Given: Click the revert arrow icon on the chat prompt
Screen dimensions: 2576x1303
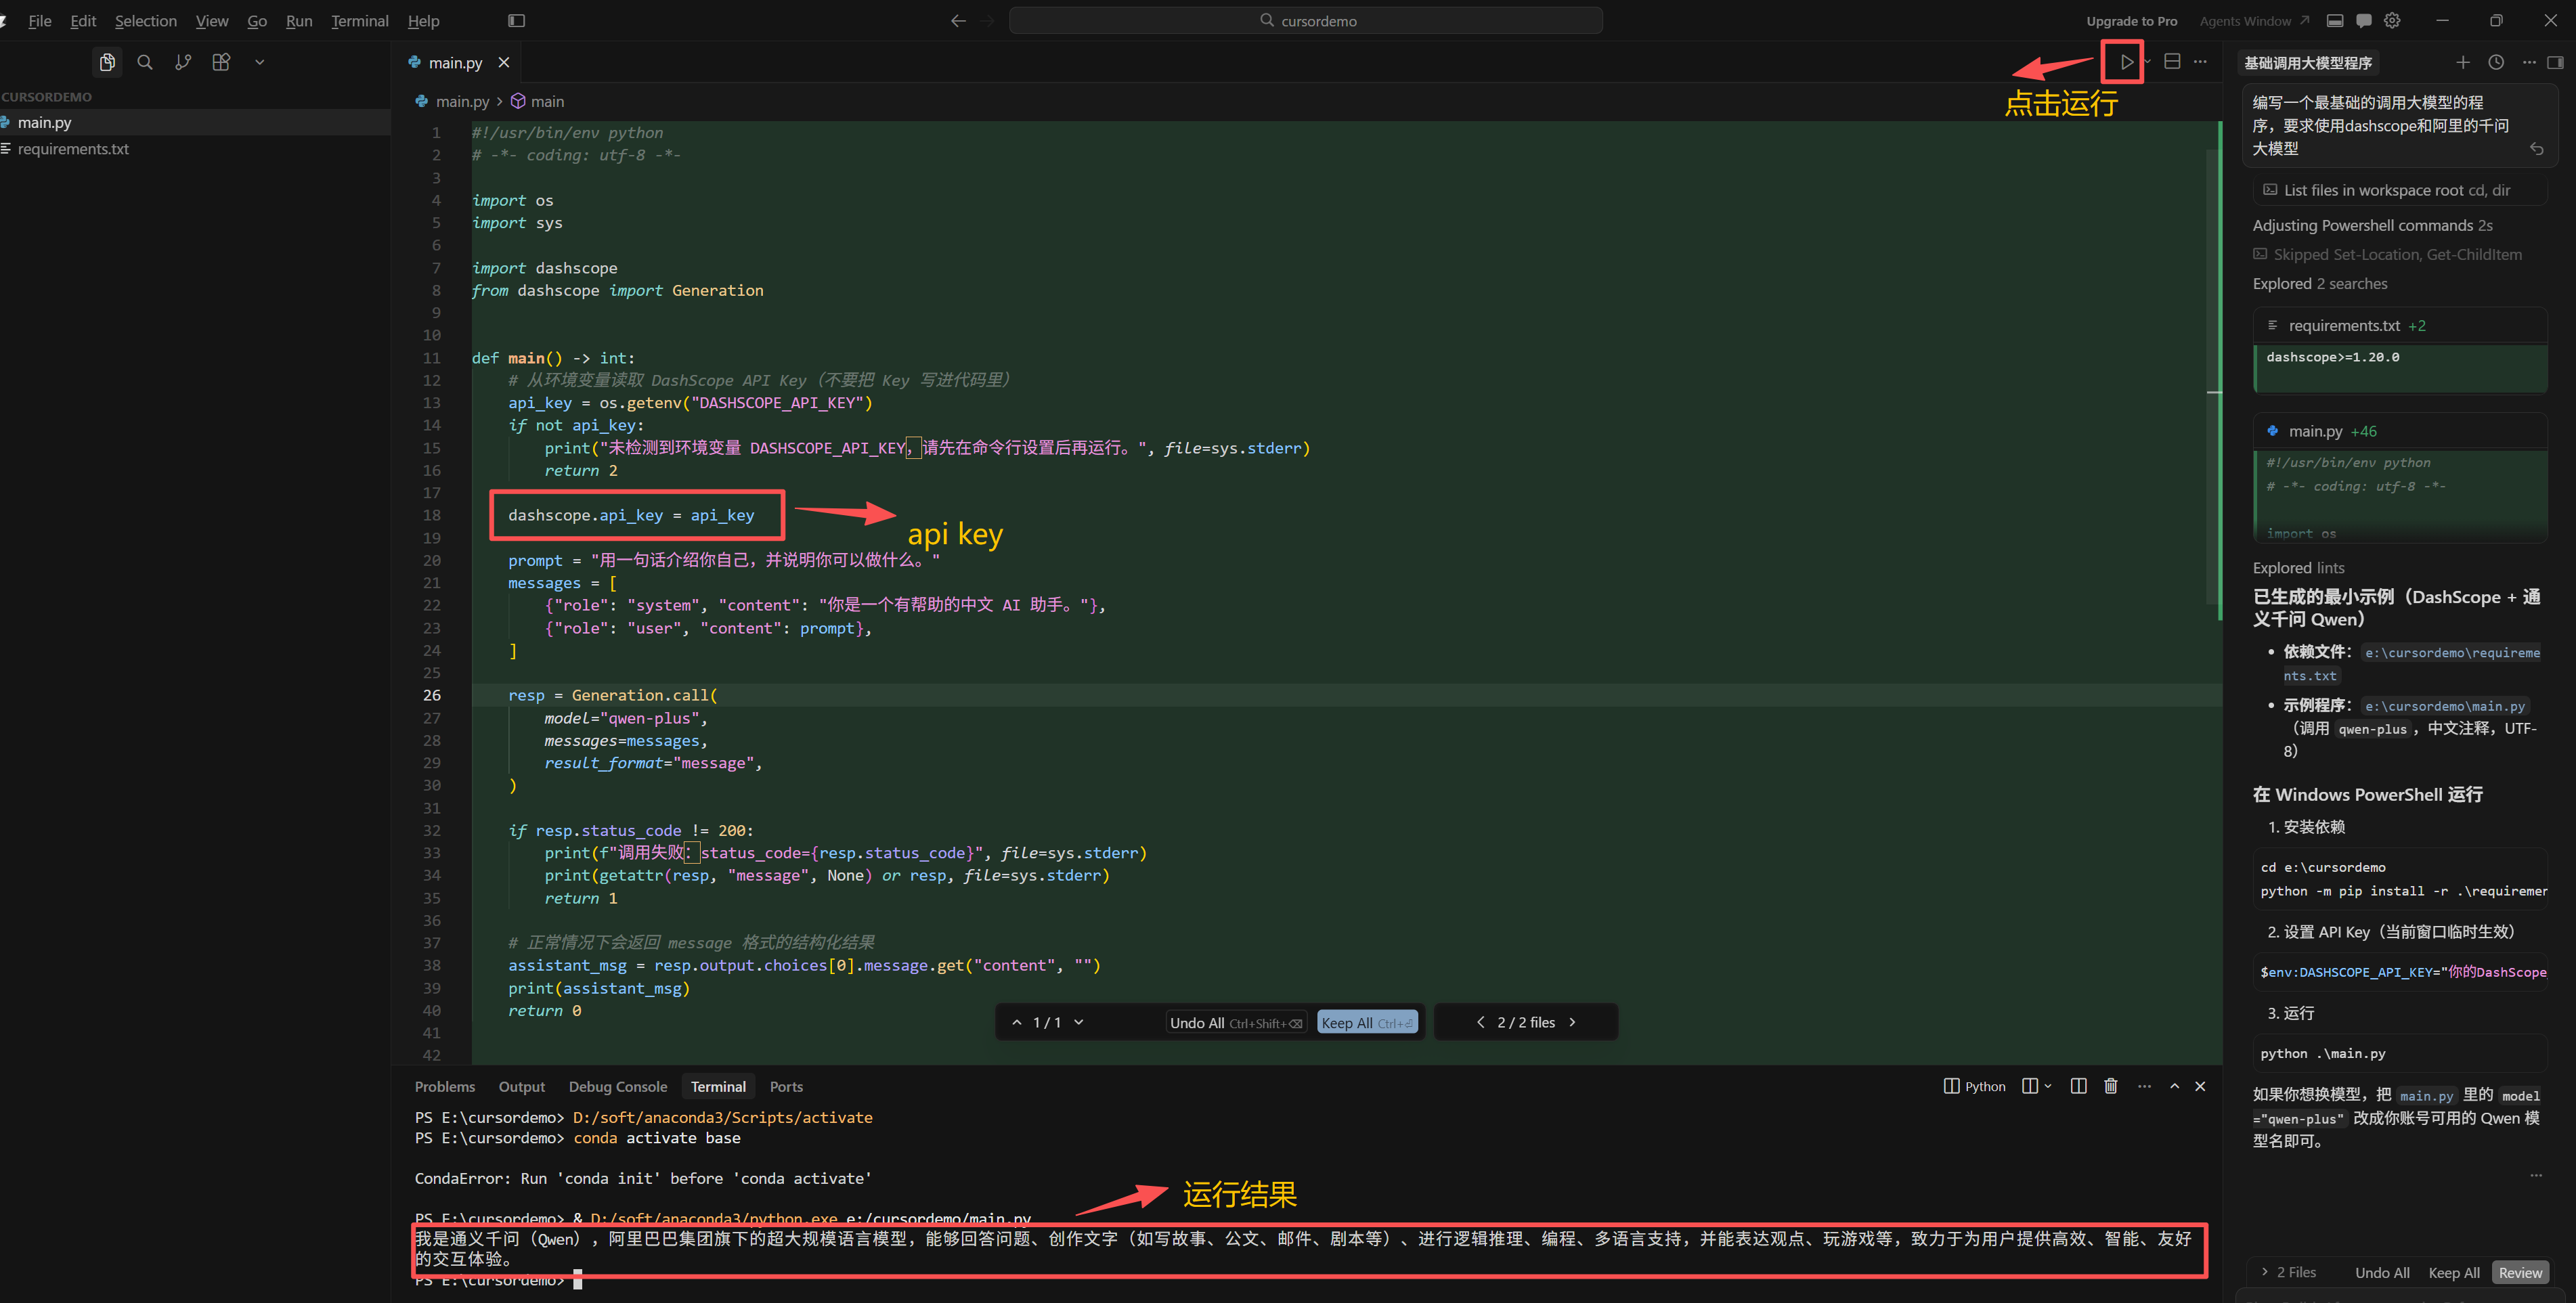Looking at the screenshot, I should 2536,149.
